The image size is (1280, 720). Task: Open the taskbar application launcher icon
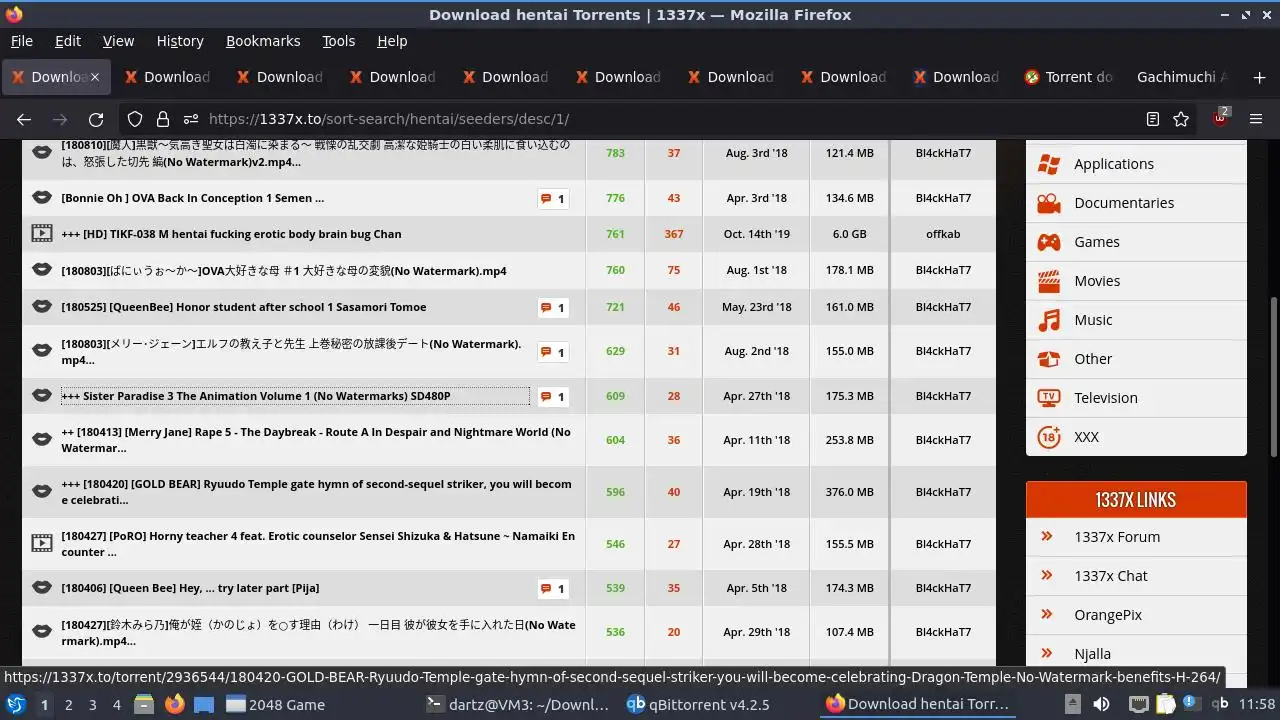pyautogui.click(x=16, y=705)
